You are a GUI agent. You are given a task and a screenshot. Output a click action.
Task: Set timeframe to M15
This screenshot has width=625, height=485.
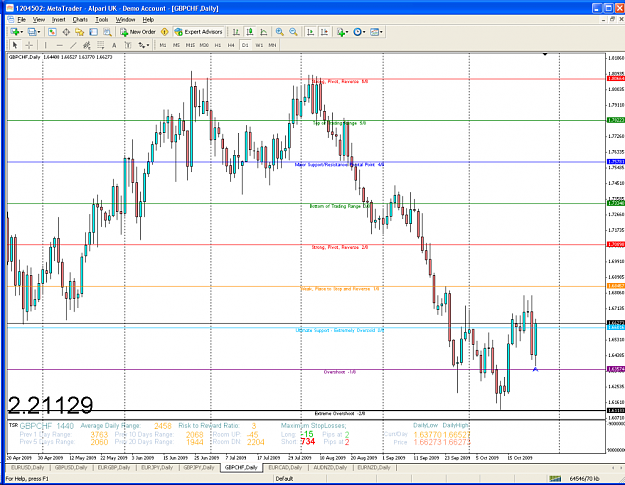(190, 45)
